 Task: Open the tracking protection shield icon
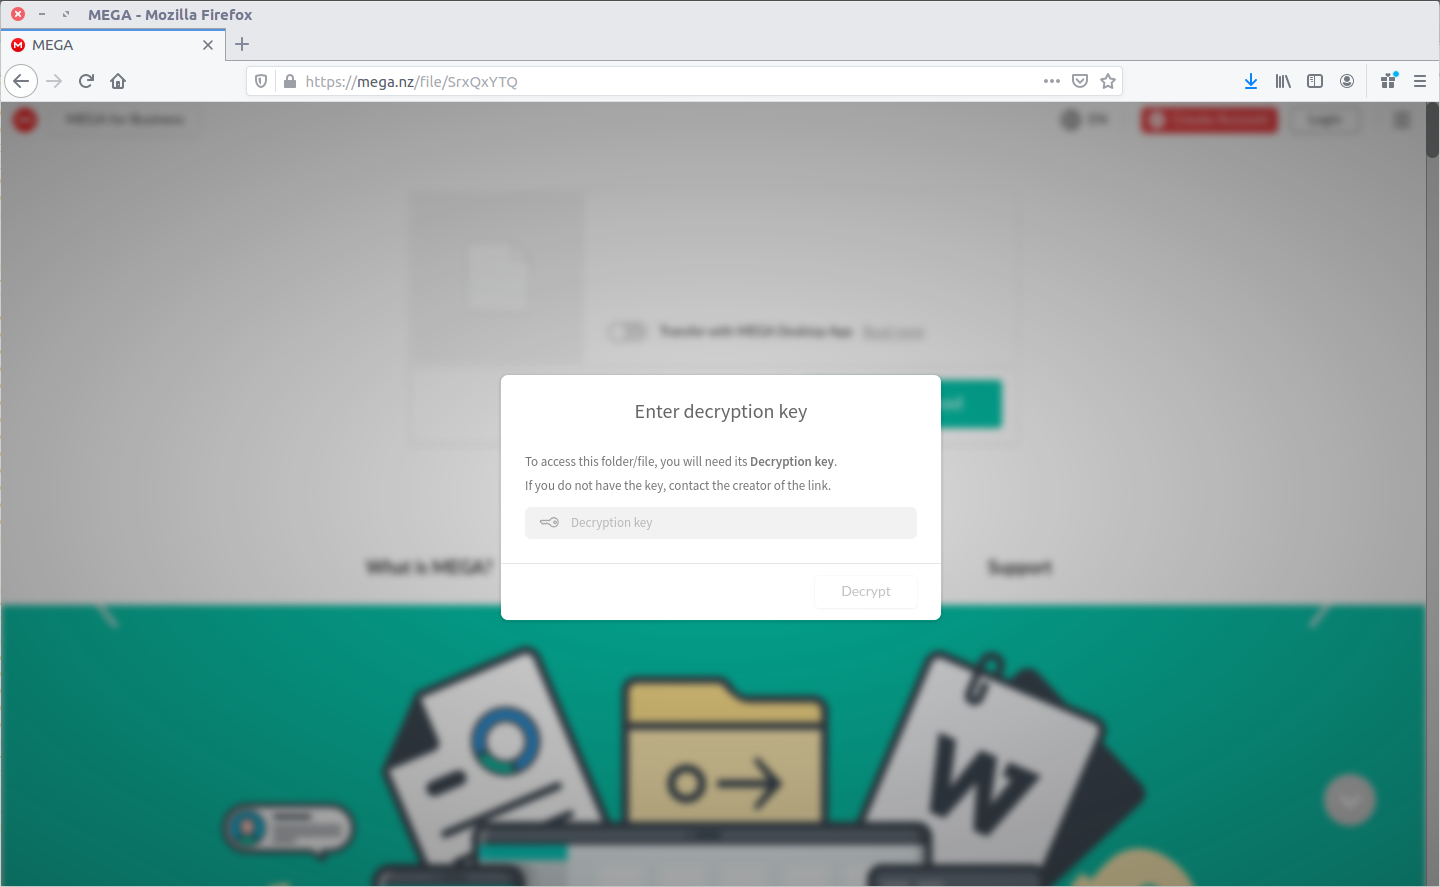click(261, 81)
